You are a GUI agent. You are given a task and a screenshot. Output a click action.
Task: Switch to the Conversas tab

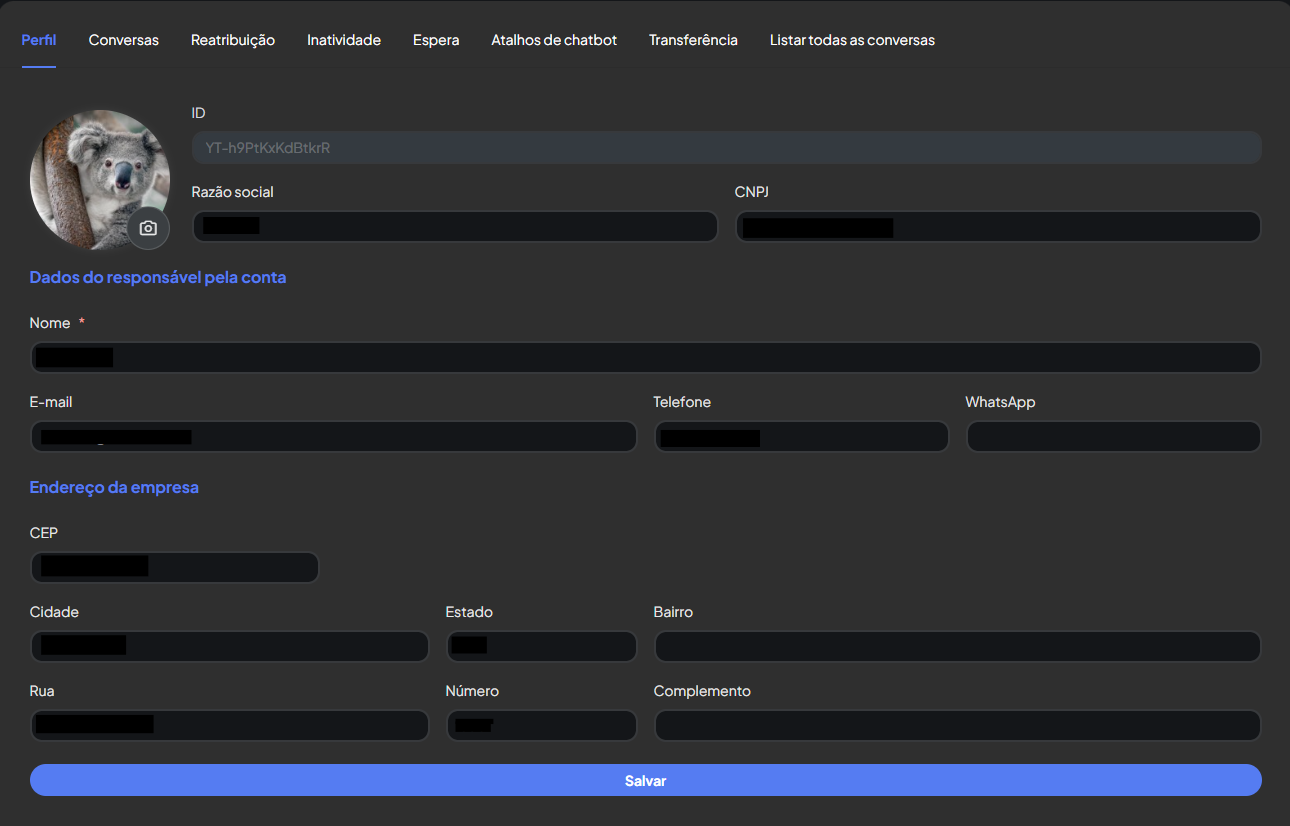pos(123,40)
